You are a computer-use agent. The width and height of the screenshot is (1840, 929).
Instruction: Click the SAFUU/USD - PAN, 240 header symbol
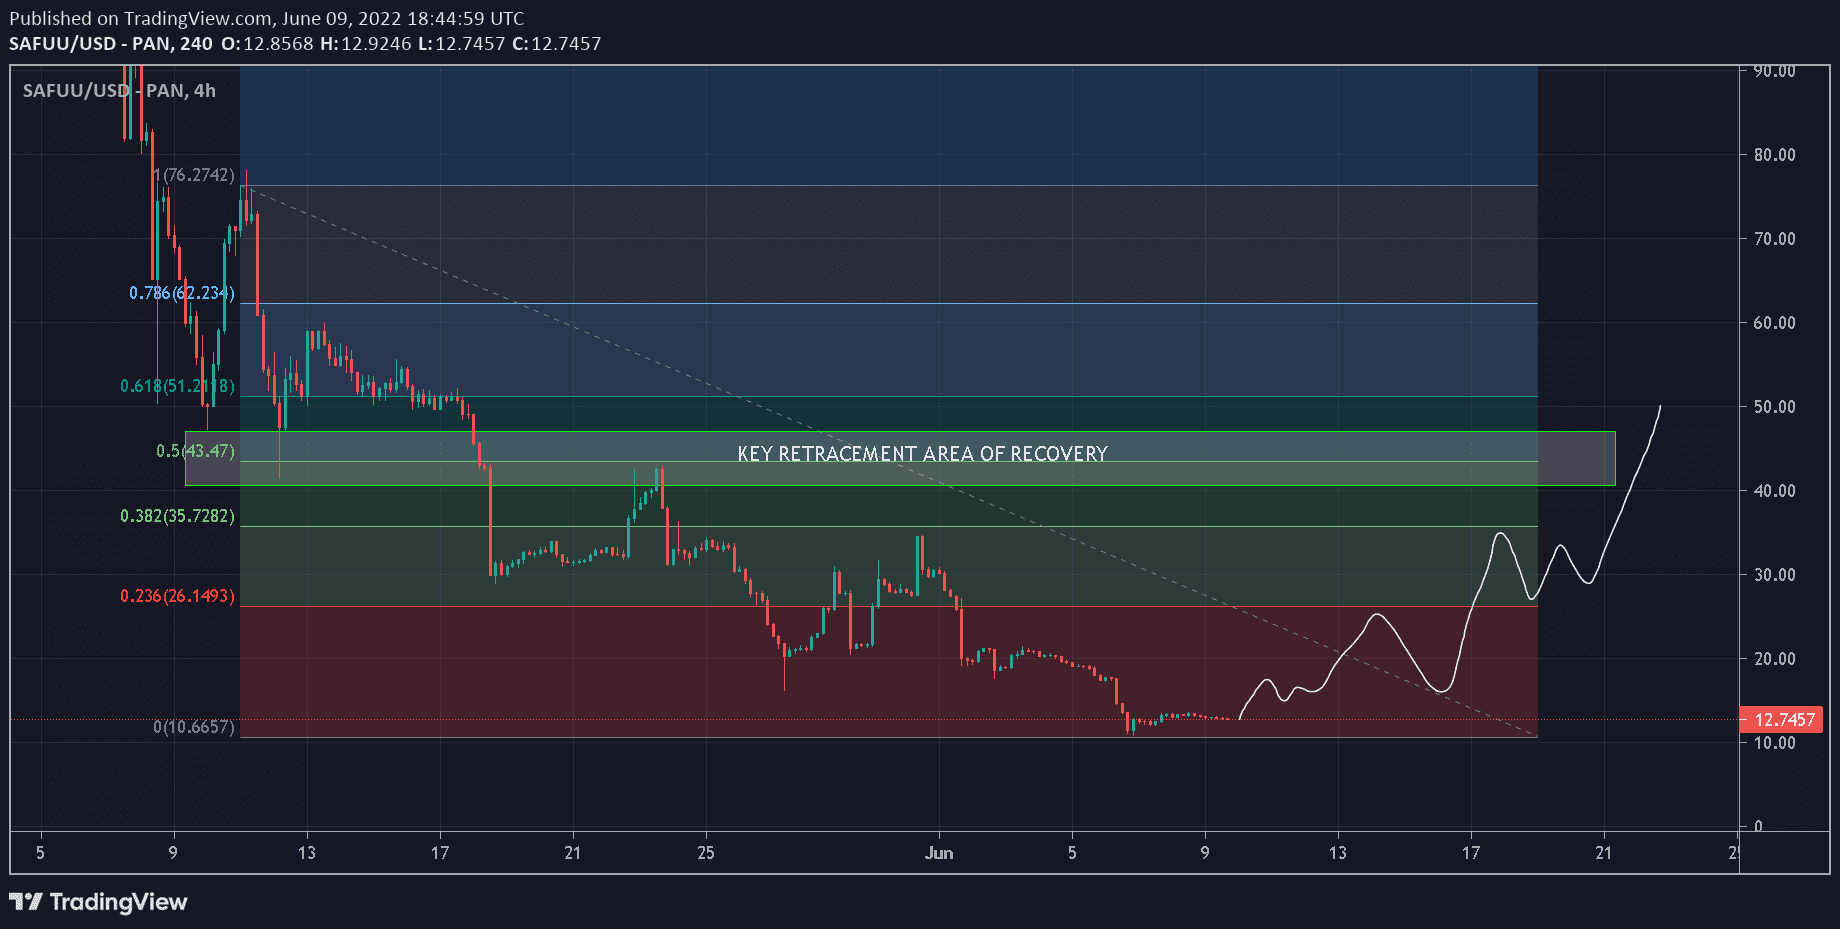[110, 44]
